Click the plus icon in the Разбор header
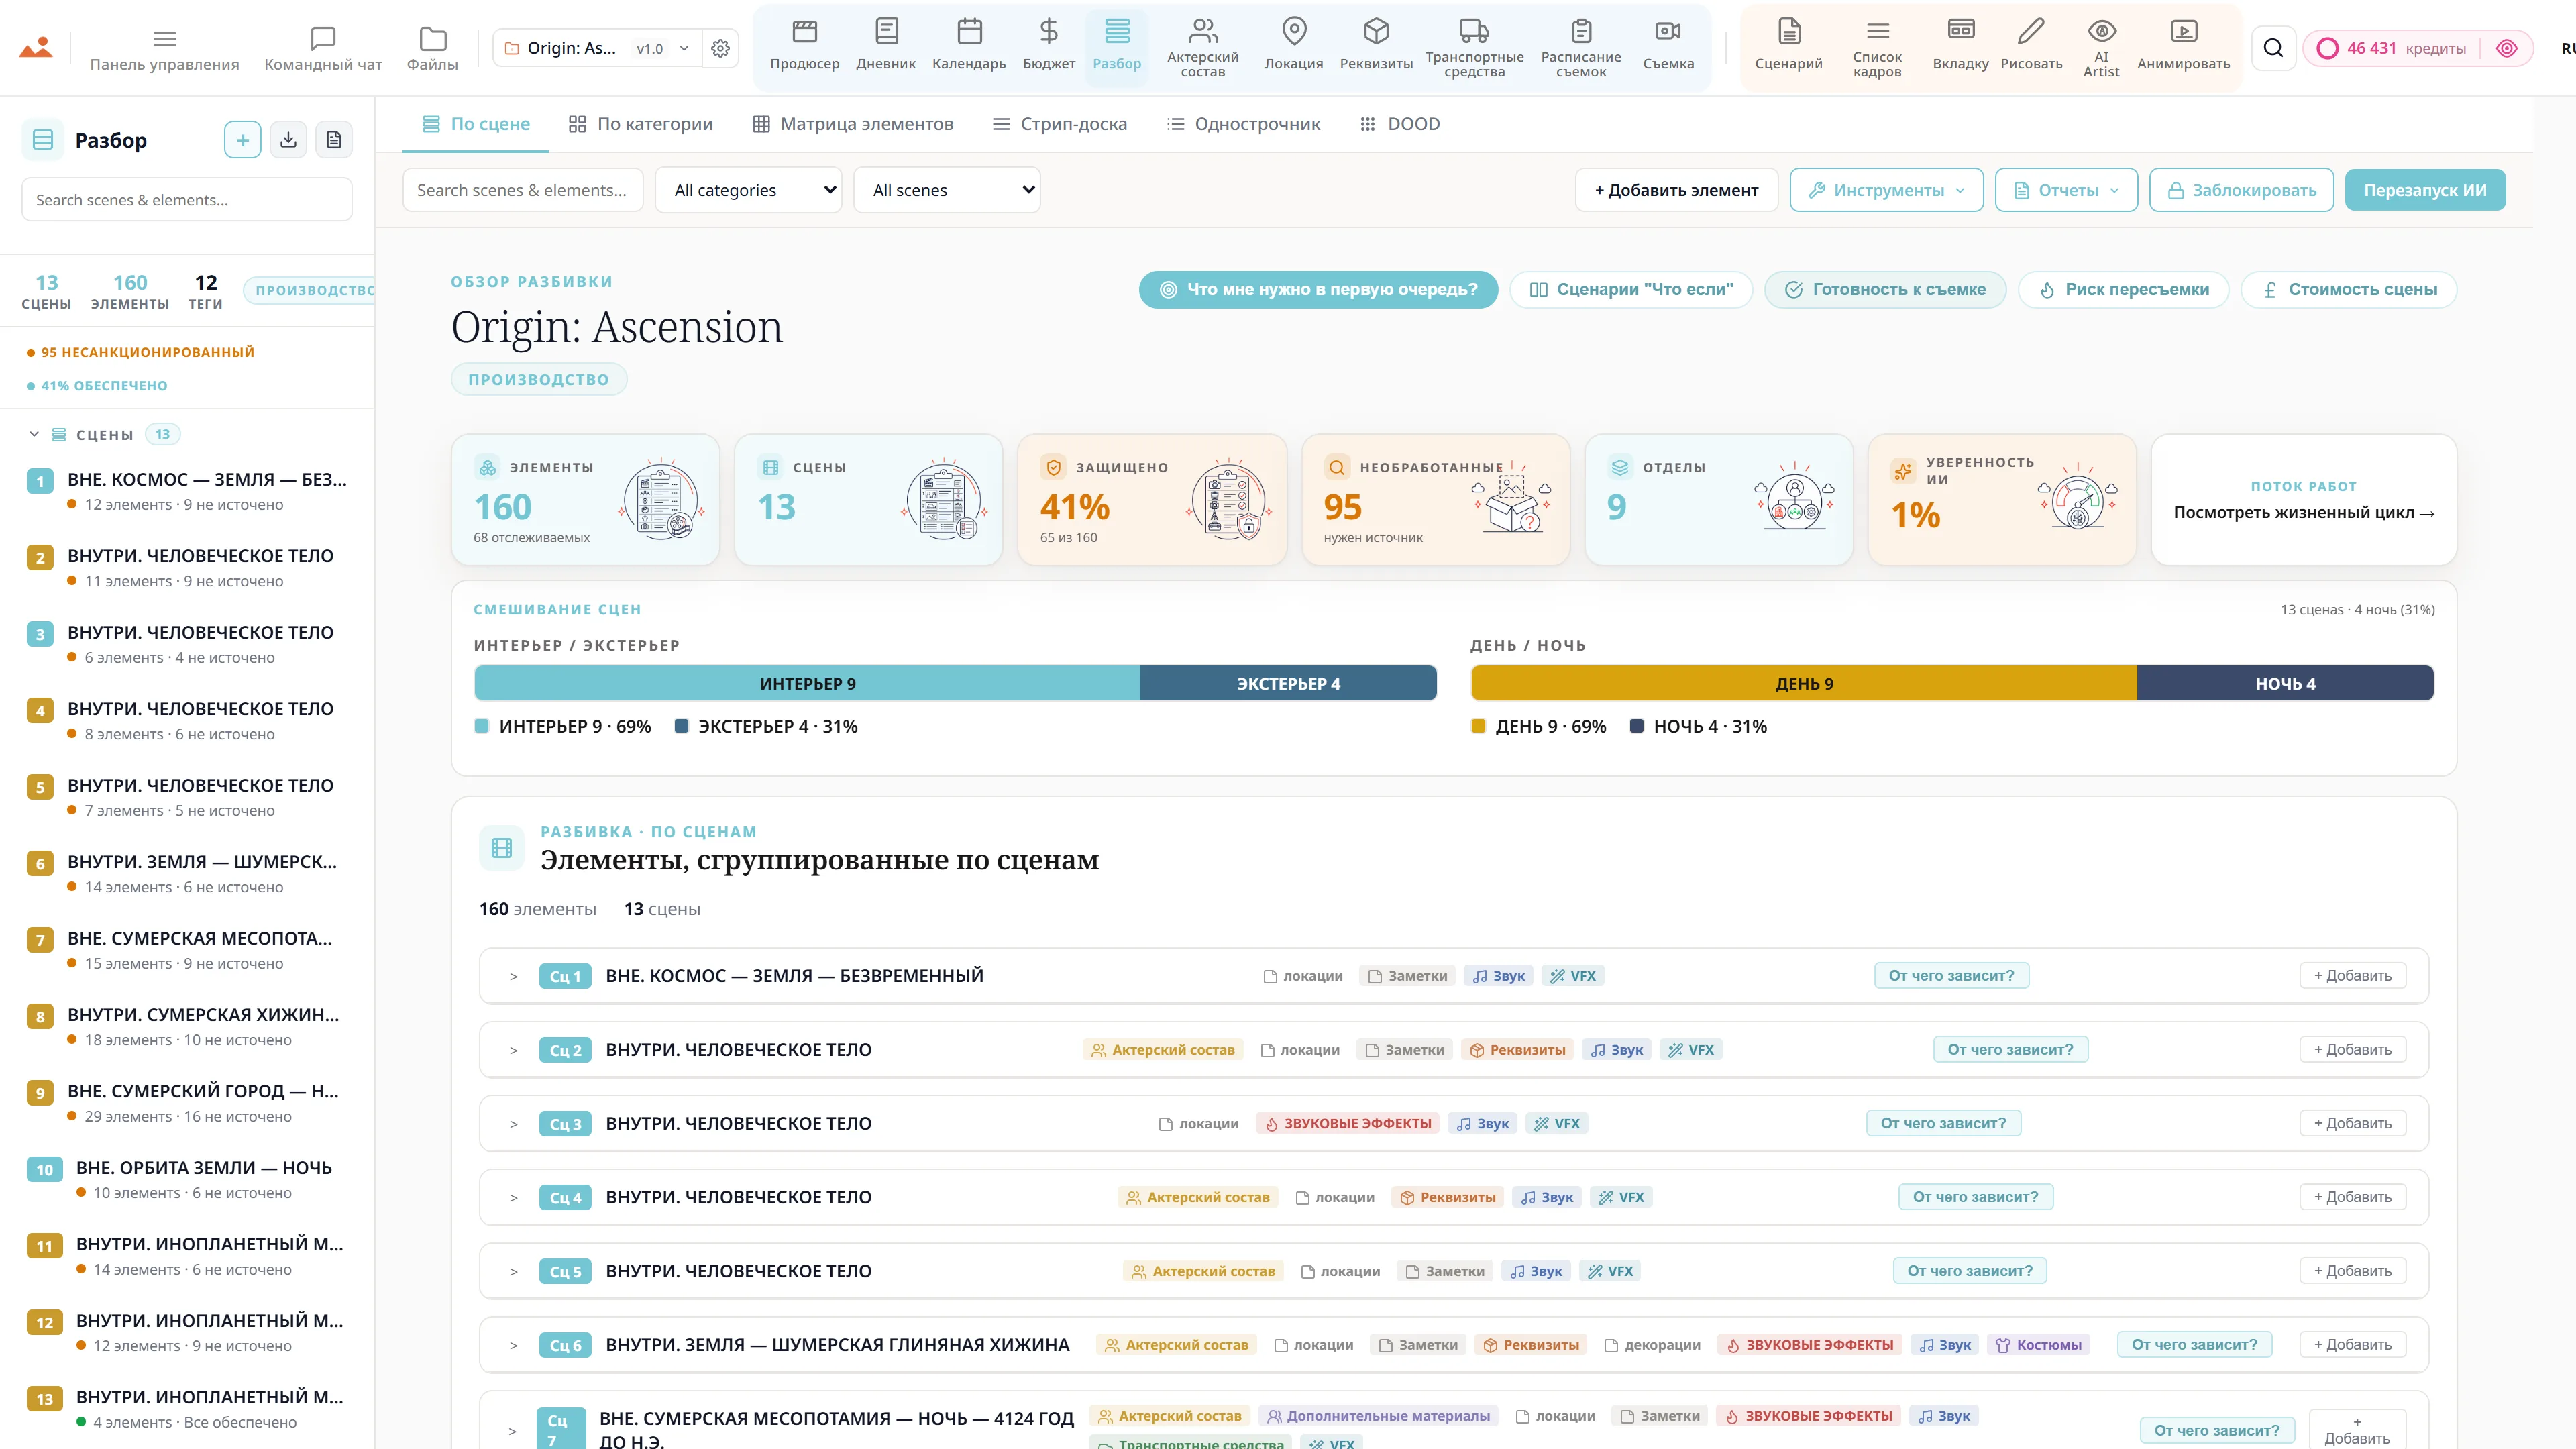 pyautogui.click(x=243, y=140)
